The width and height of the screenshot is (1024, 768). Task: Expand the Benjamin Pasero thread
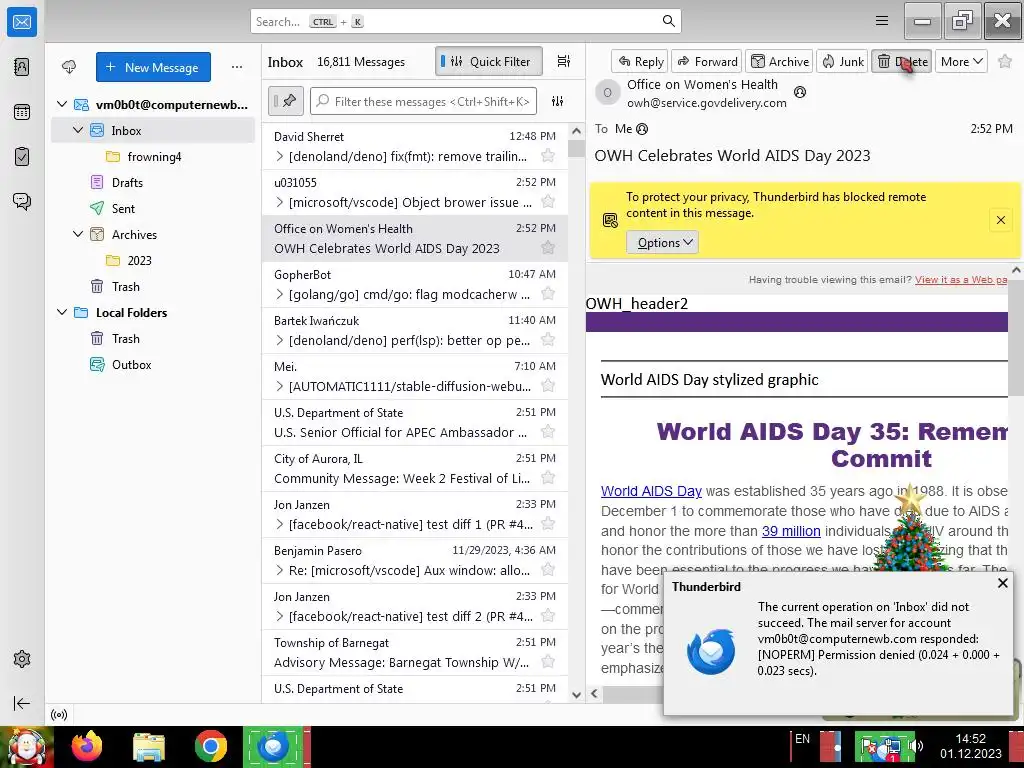pyautogui.click(x=280, y=570)
